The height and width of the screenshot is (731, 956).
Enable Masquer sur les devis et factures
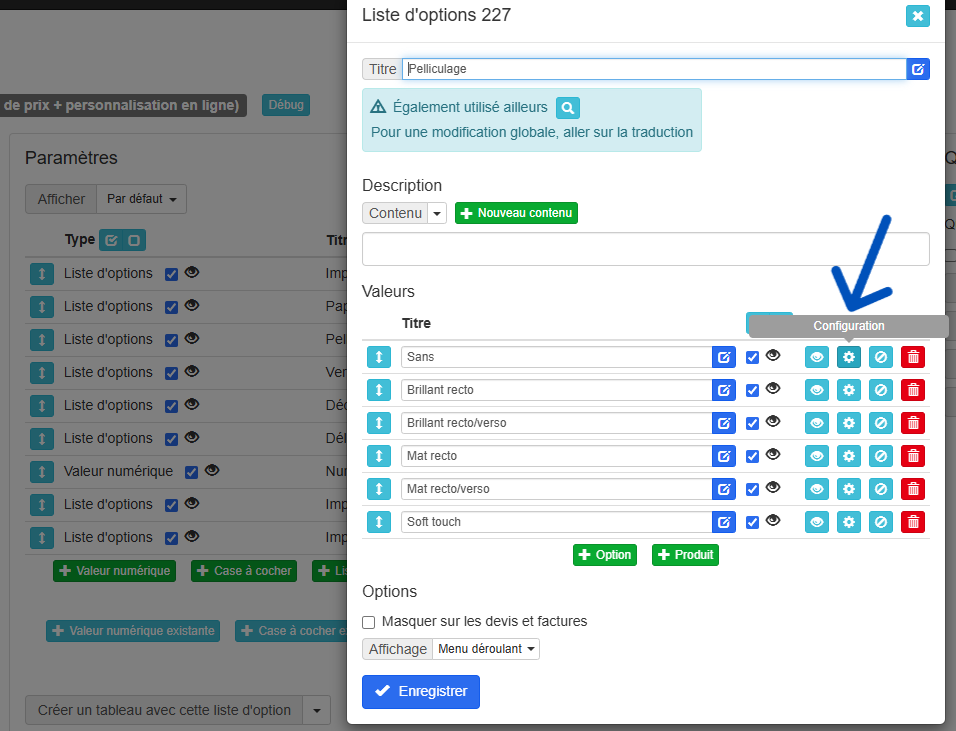coord(370,621)
